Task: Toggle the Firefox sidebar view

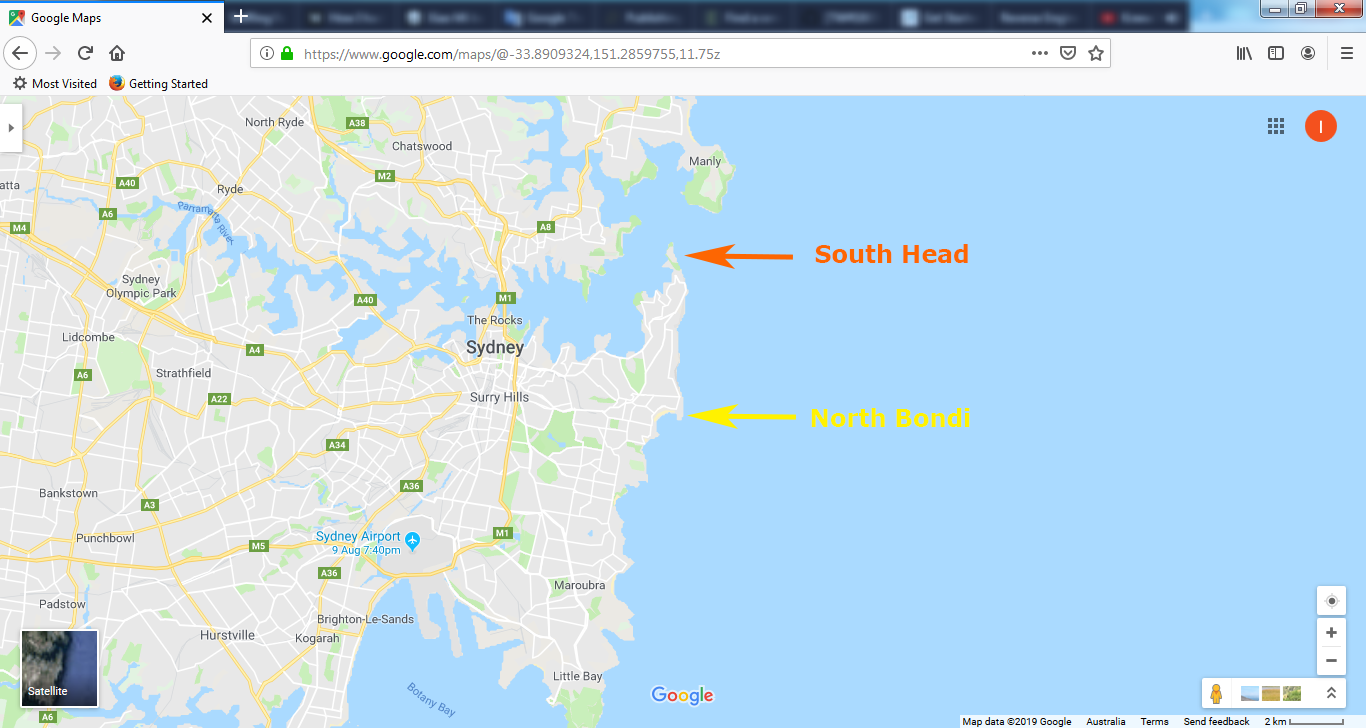Action: coord(1276,53)
